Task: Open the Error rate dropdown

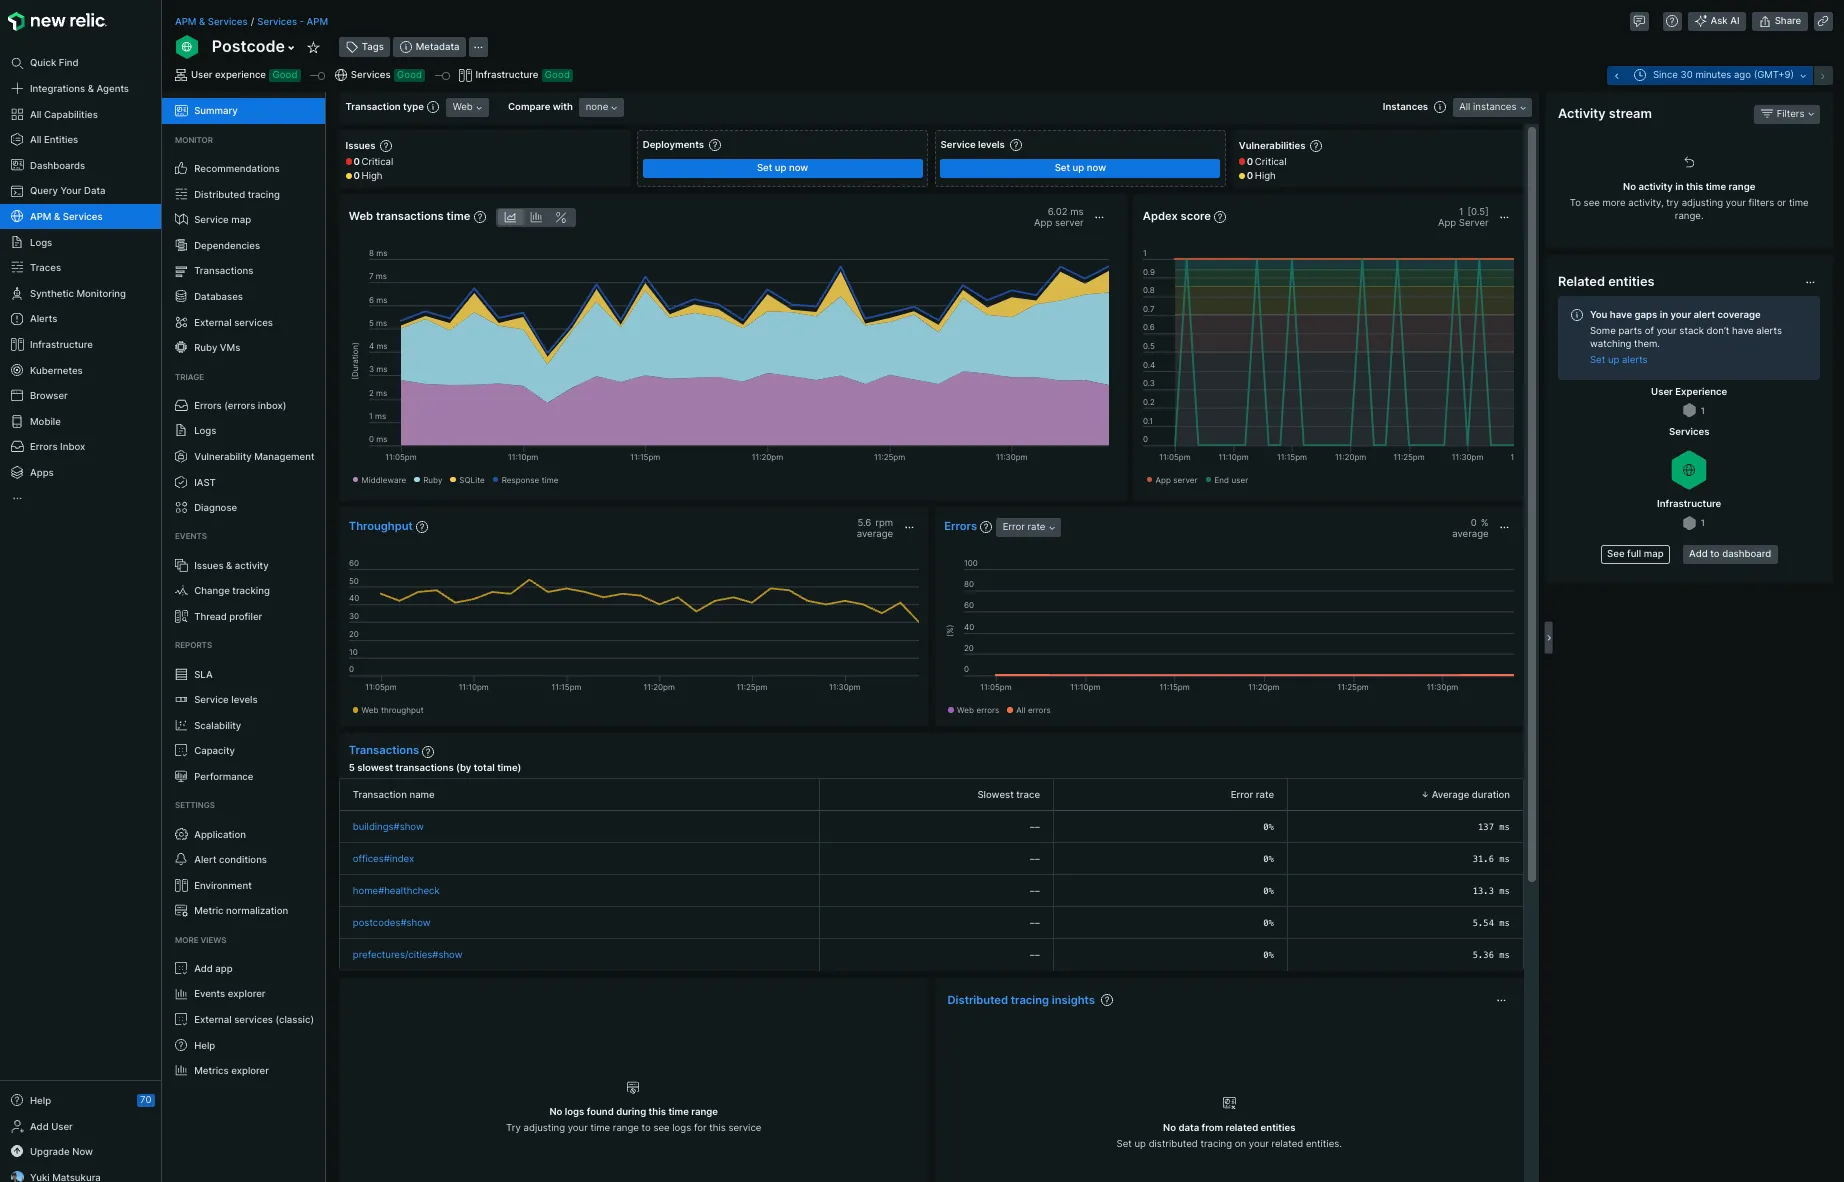Action: pos(1028,527)
